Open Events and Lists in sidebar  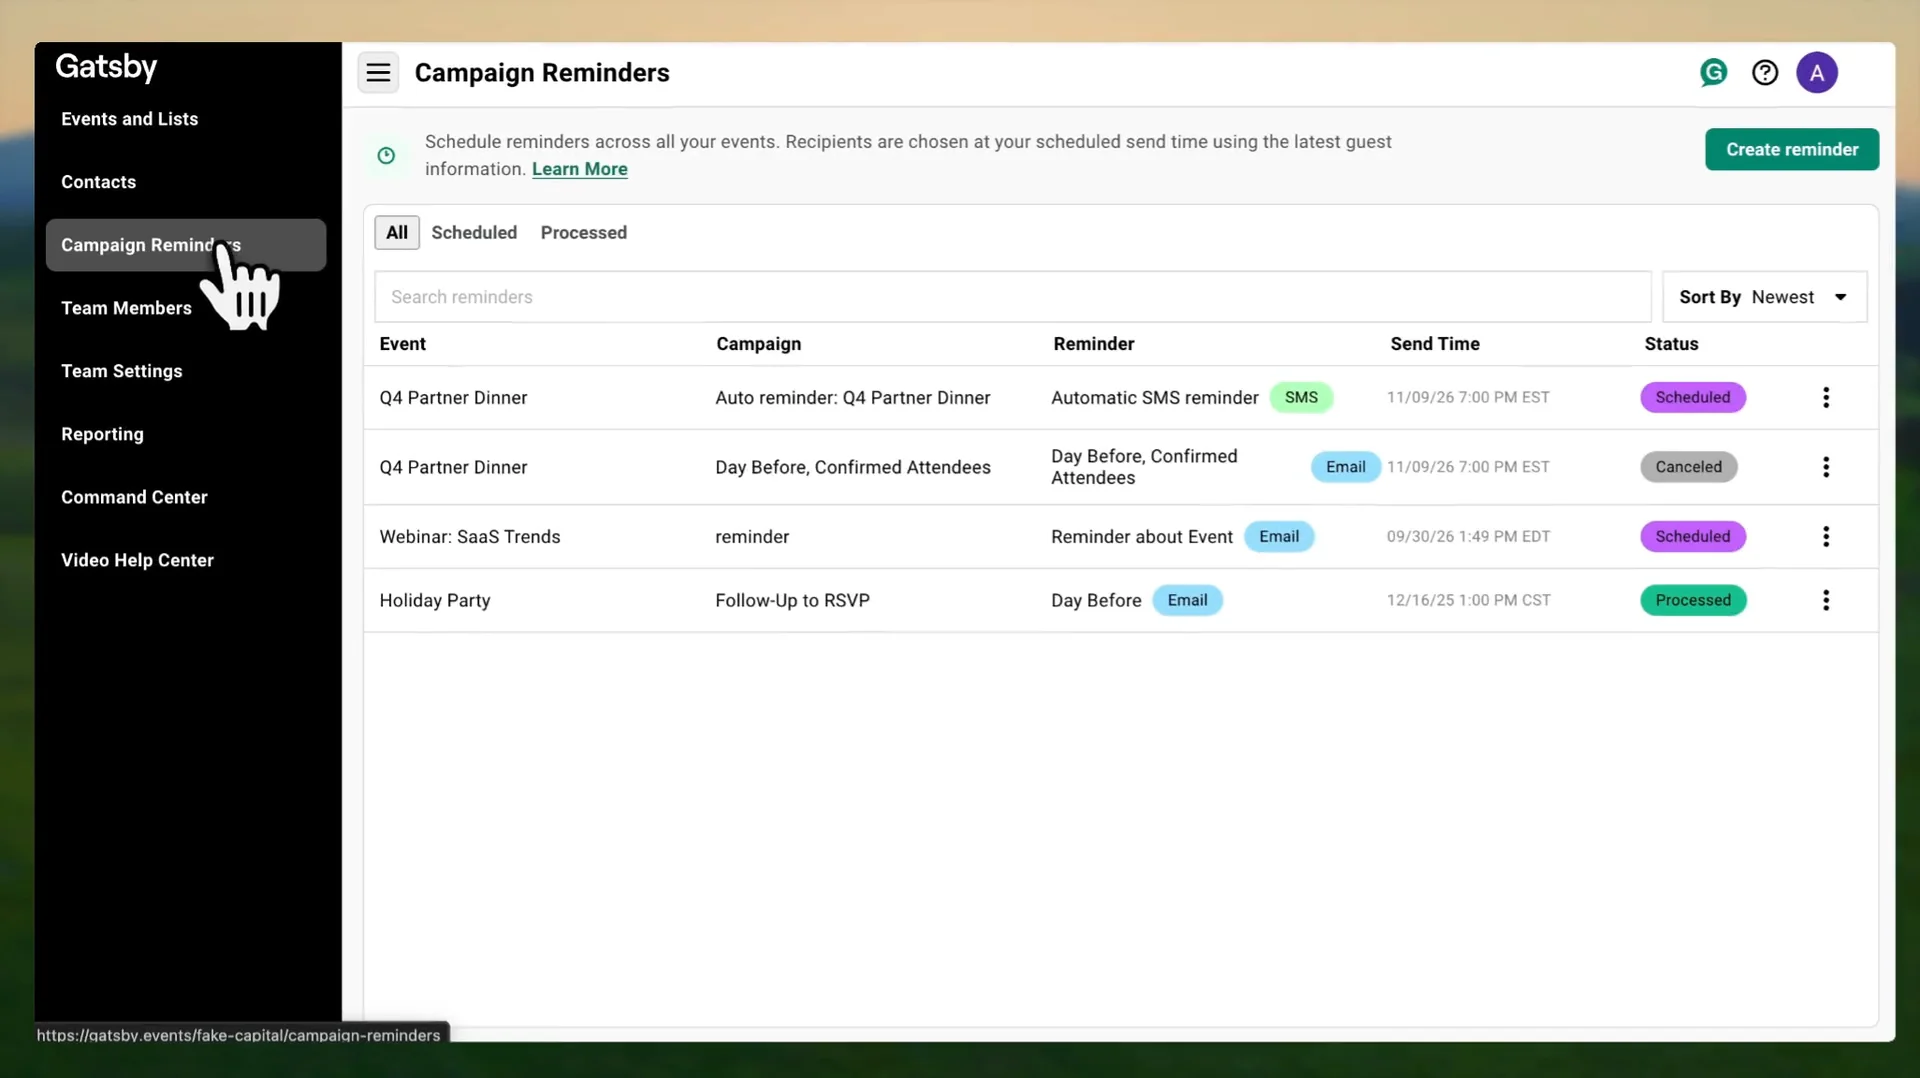coord(130,119)
